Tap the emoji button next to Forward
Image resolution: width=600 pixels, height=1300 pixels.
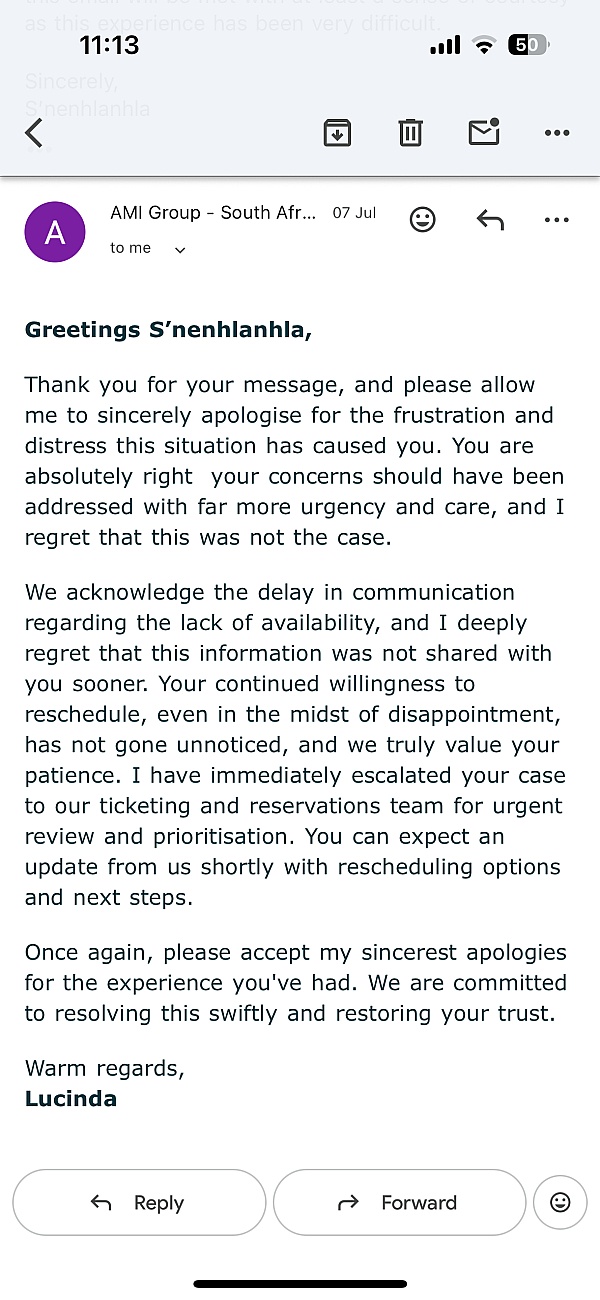[560, 1202]
